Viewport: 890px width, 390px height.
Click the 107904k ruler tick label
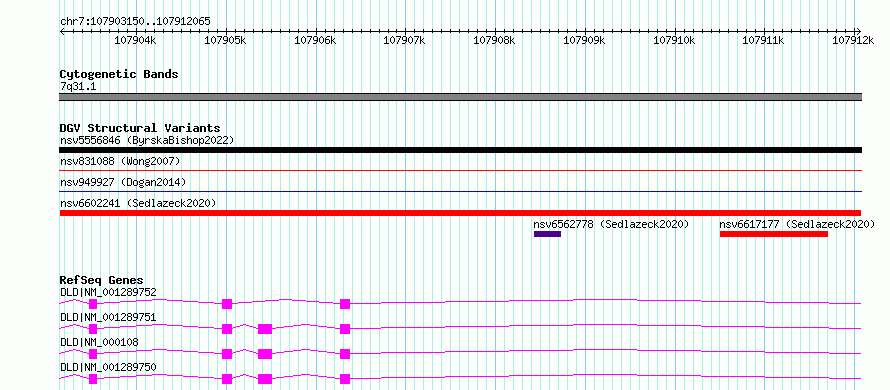(x=135, y=40)
